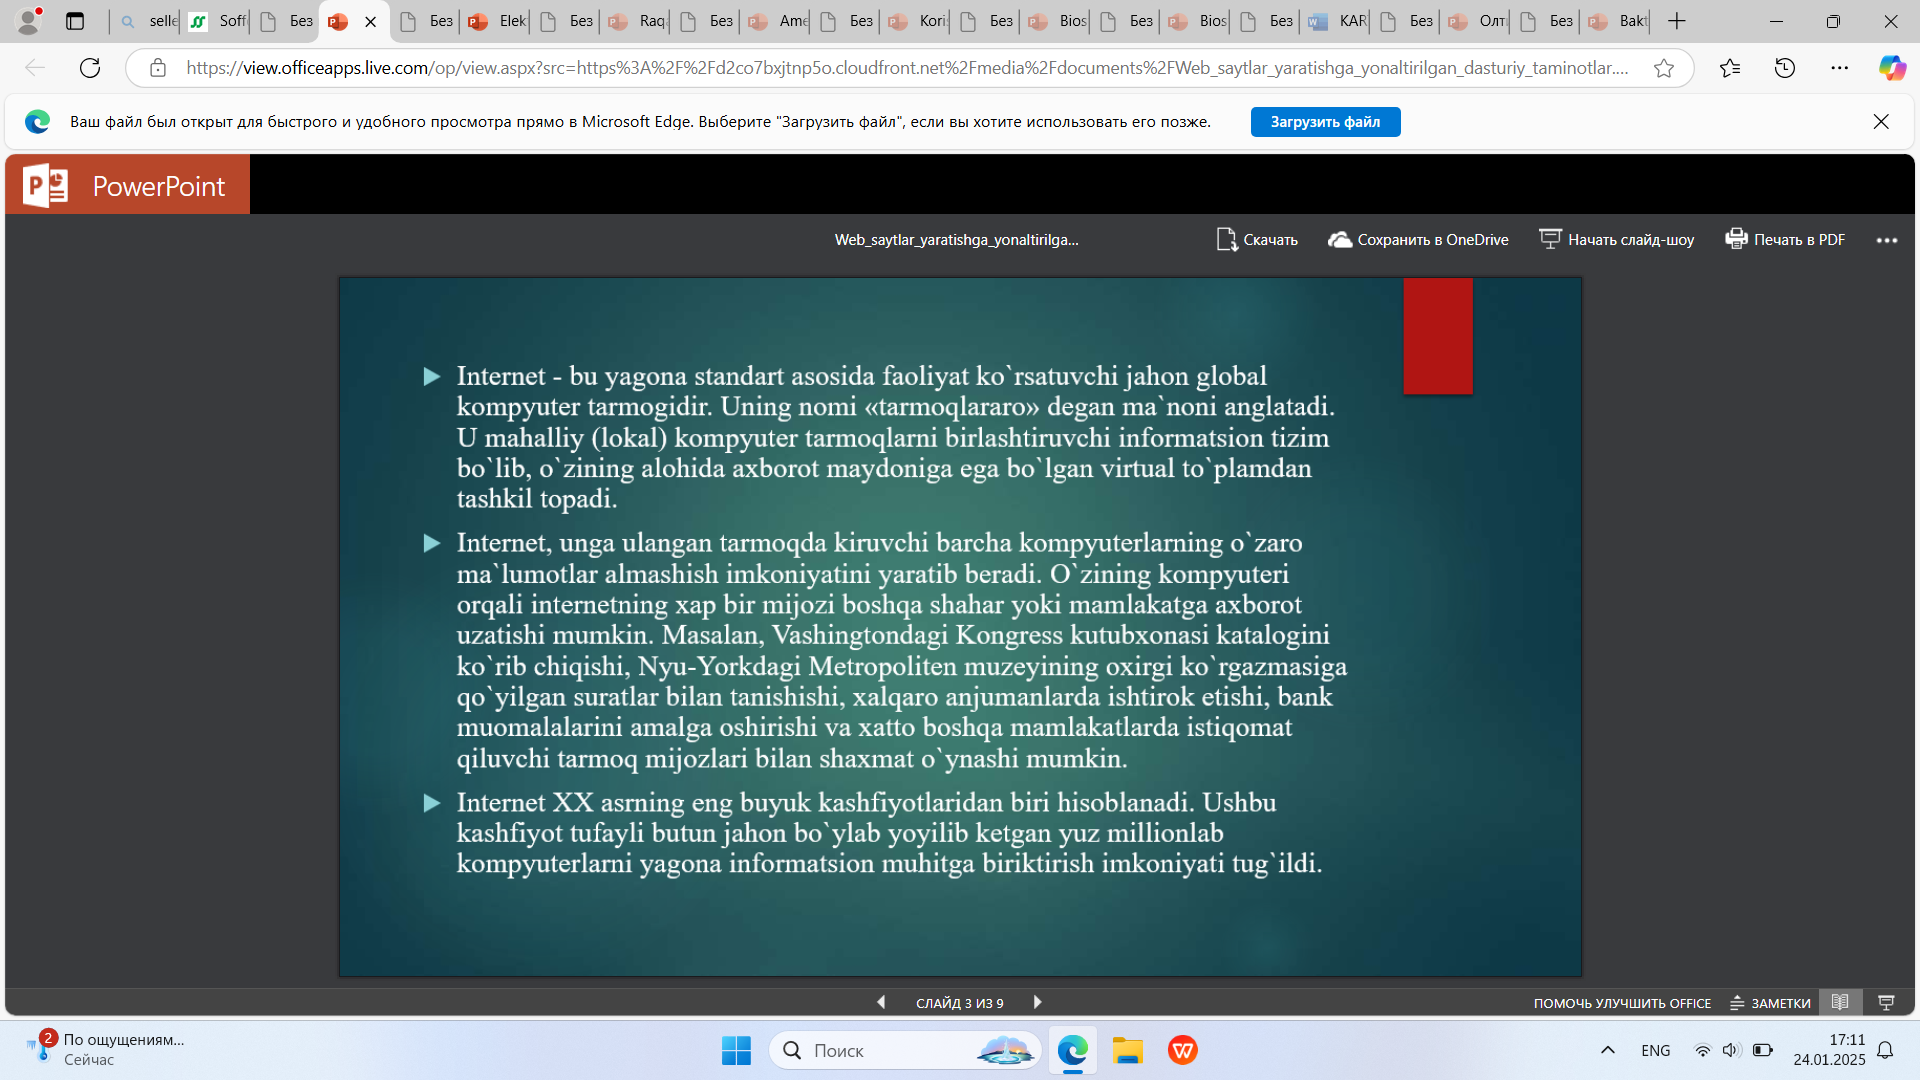Switch to reading view icon
Screen dimensions: 1920x1080
coord(1840,1002)
